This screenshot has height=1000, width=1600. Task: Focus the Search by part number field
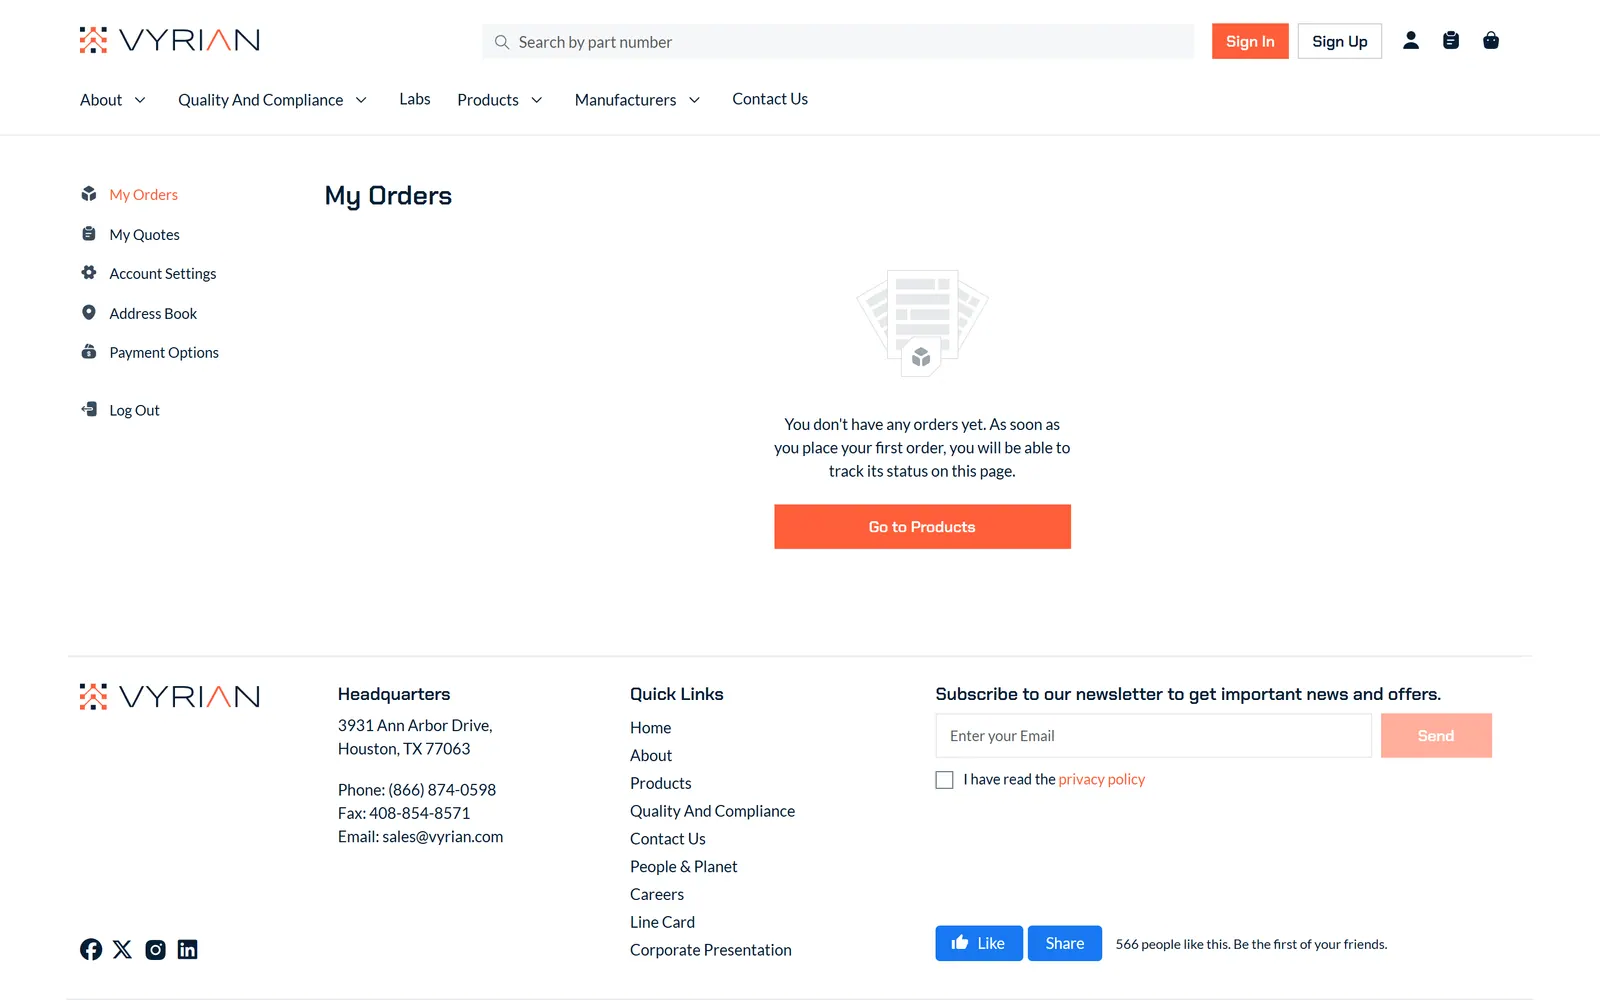tap(838, 42)
